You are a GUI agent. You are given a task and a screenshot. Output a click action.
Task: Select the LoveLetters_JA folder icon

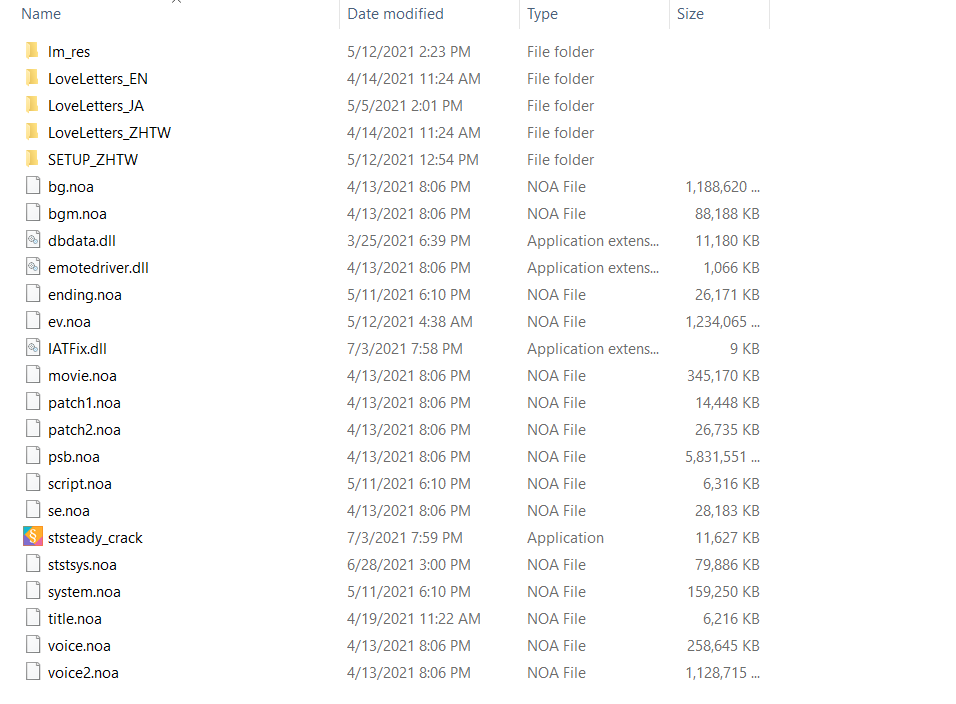(x=33, y=104)
